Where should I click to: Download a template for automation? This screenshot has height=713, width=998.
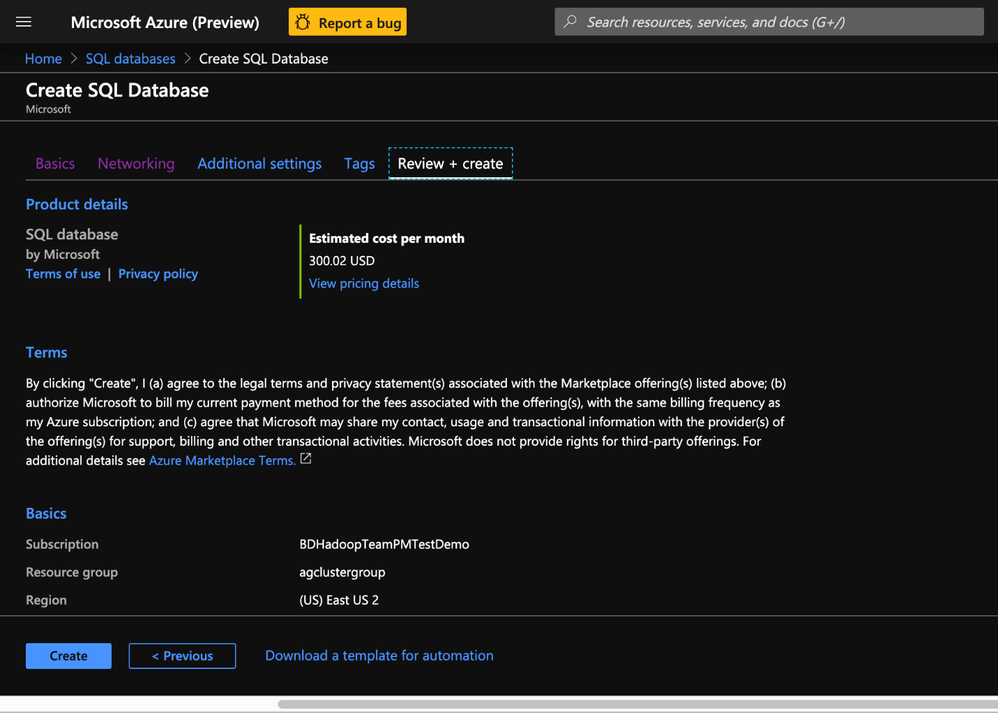pos(379,656)
